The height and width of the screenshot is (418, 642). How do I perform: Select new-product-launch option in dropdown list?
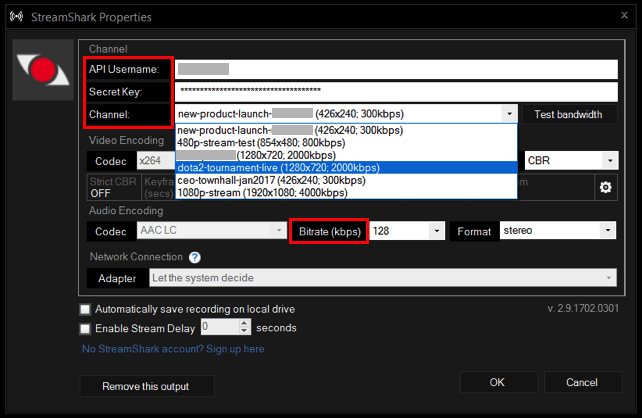(x=346, y=130)
